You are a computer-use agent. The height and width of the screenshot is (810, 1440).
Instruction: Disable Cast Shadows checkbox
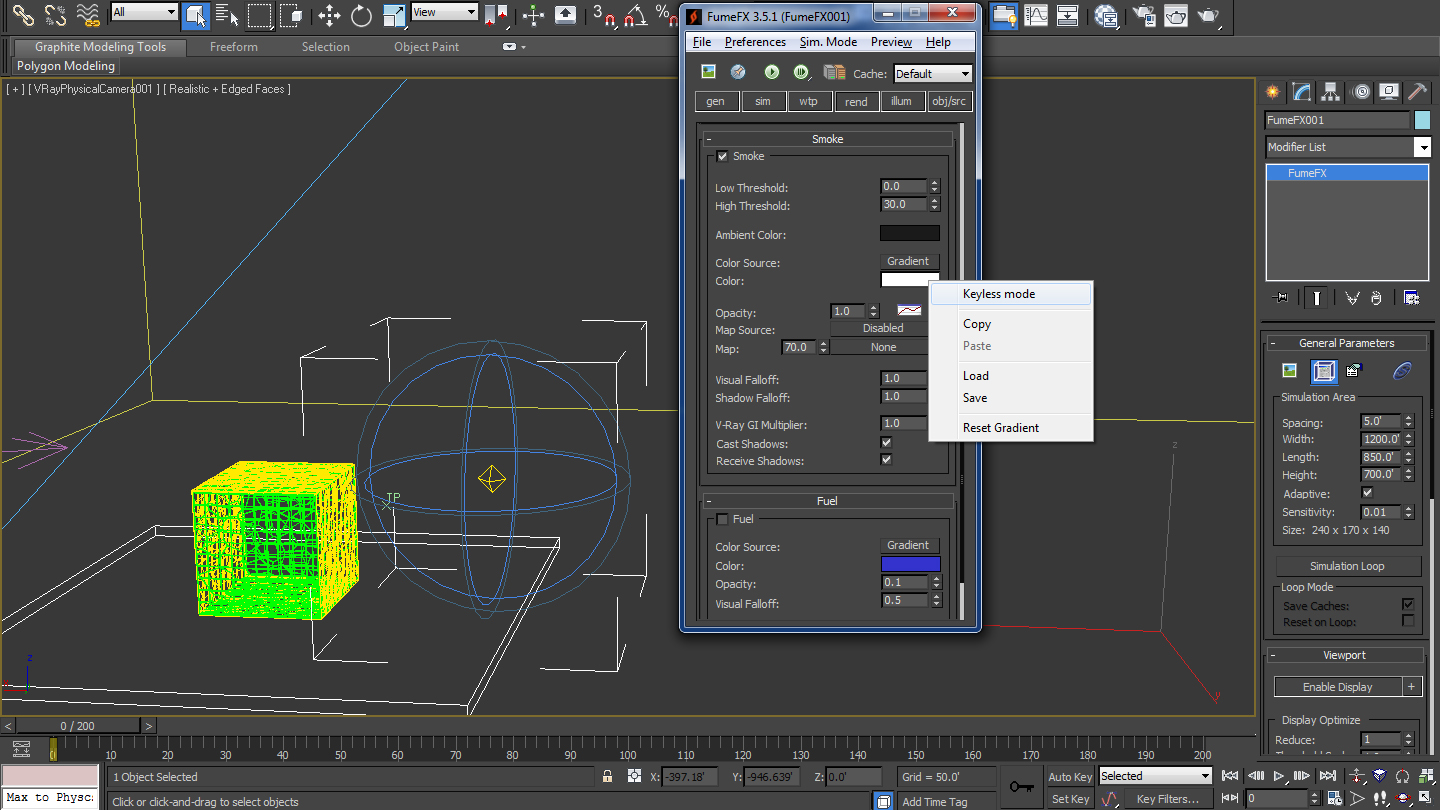886,443
